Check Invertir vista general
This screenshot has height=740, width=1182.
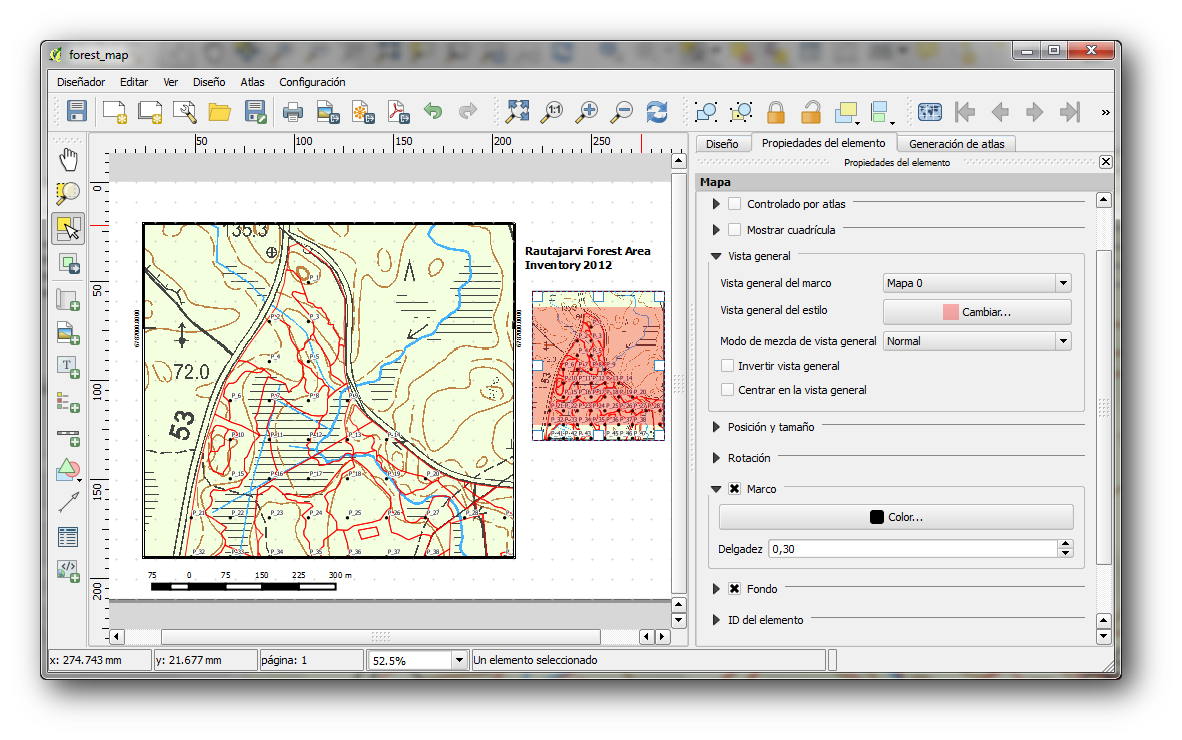coord(727,366)
